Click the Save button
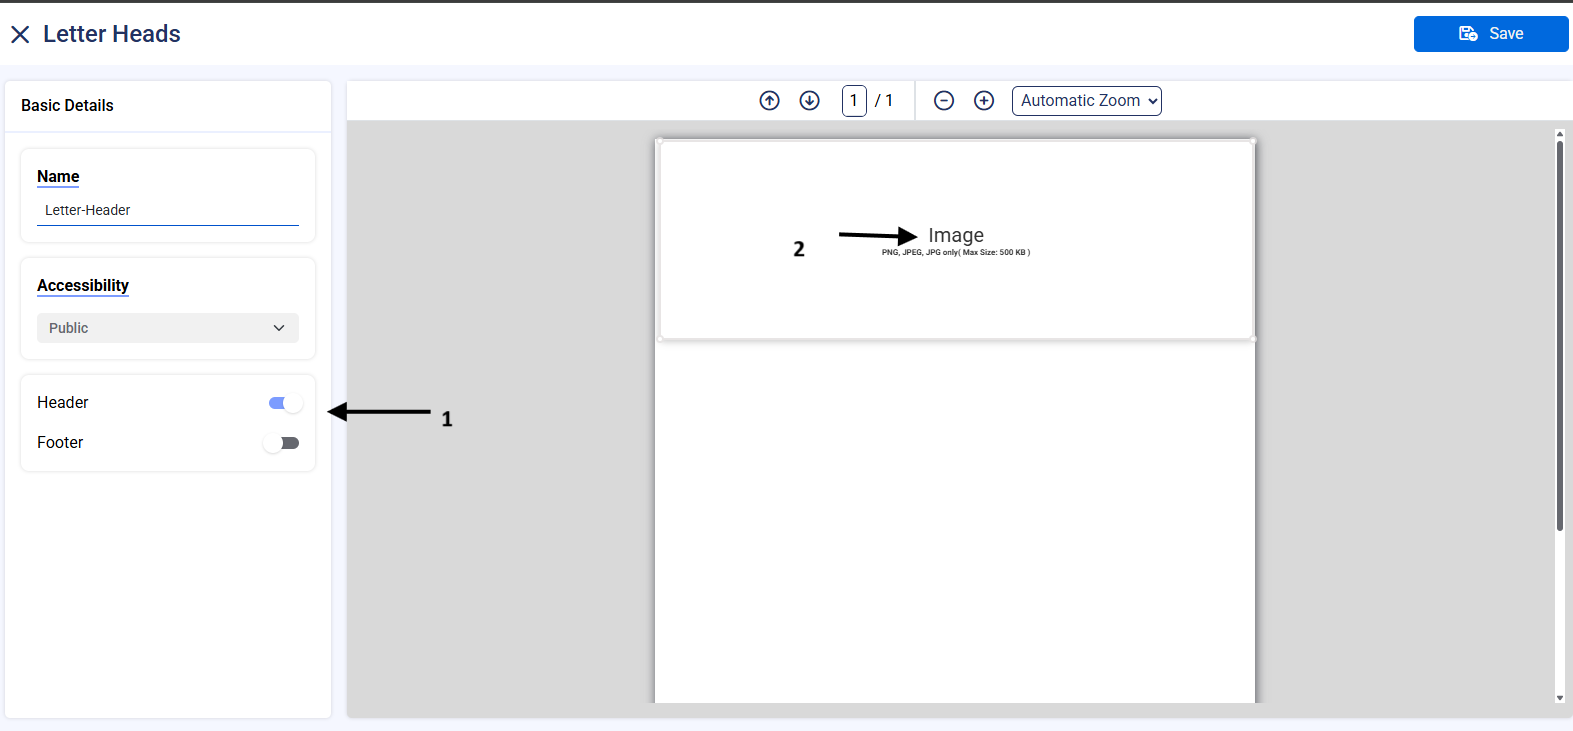 pos(1490,34)
